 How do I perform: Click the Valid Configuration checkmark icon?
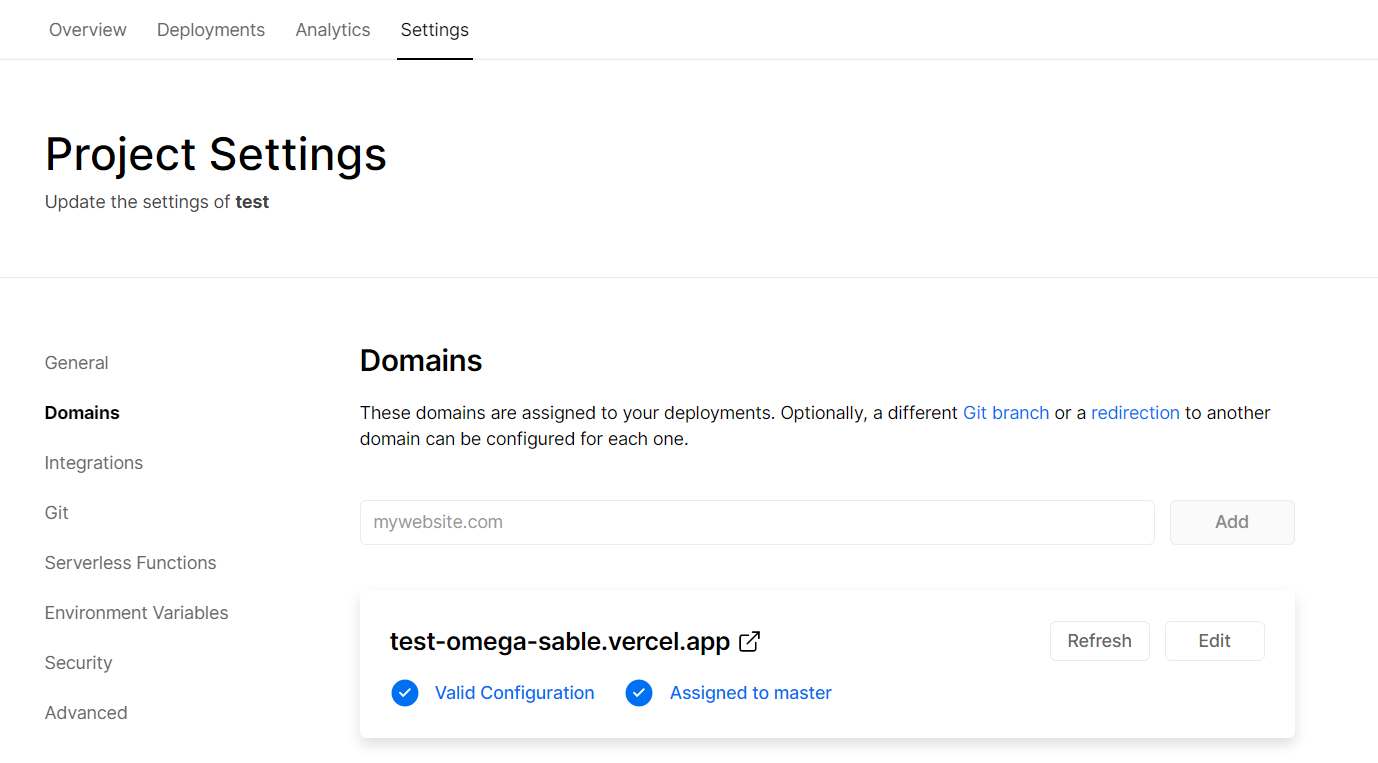[x=405, y=693]
